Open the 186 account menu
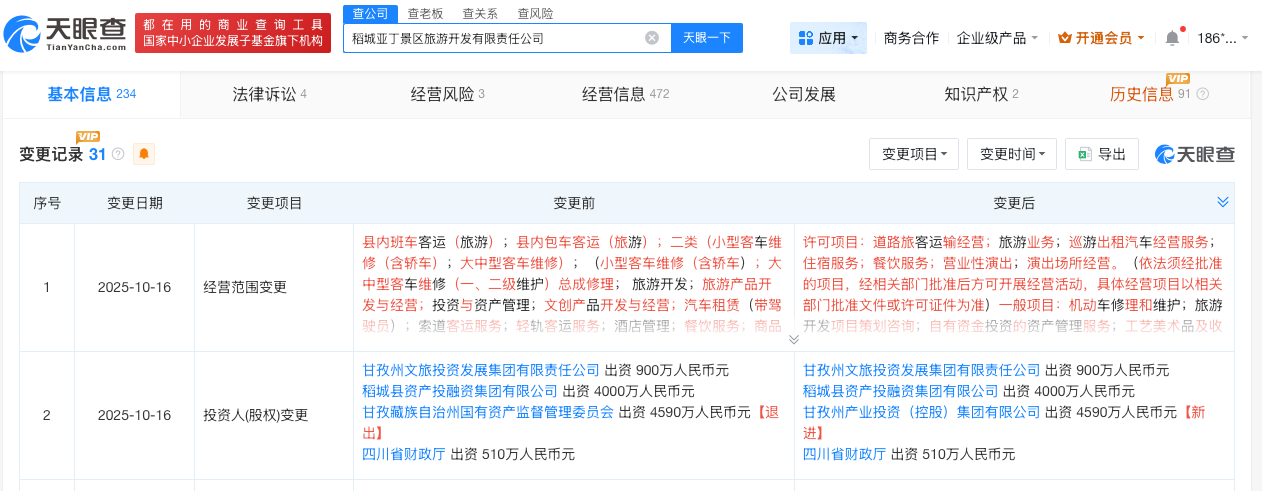The height and width of the screenshot is (491, 1262). (1224, 38)
